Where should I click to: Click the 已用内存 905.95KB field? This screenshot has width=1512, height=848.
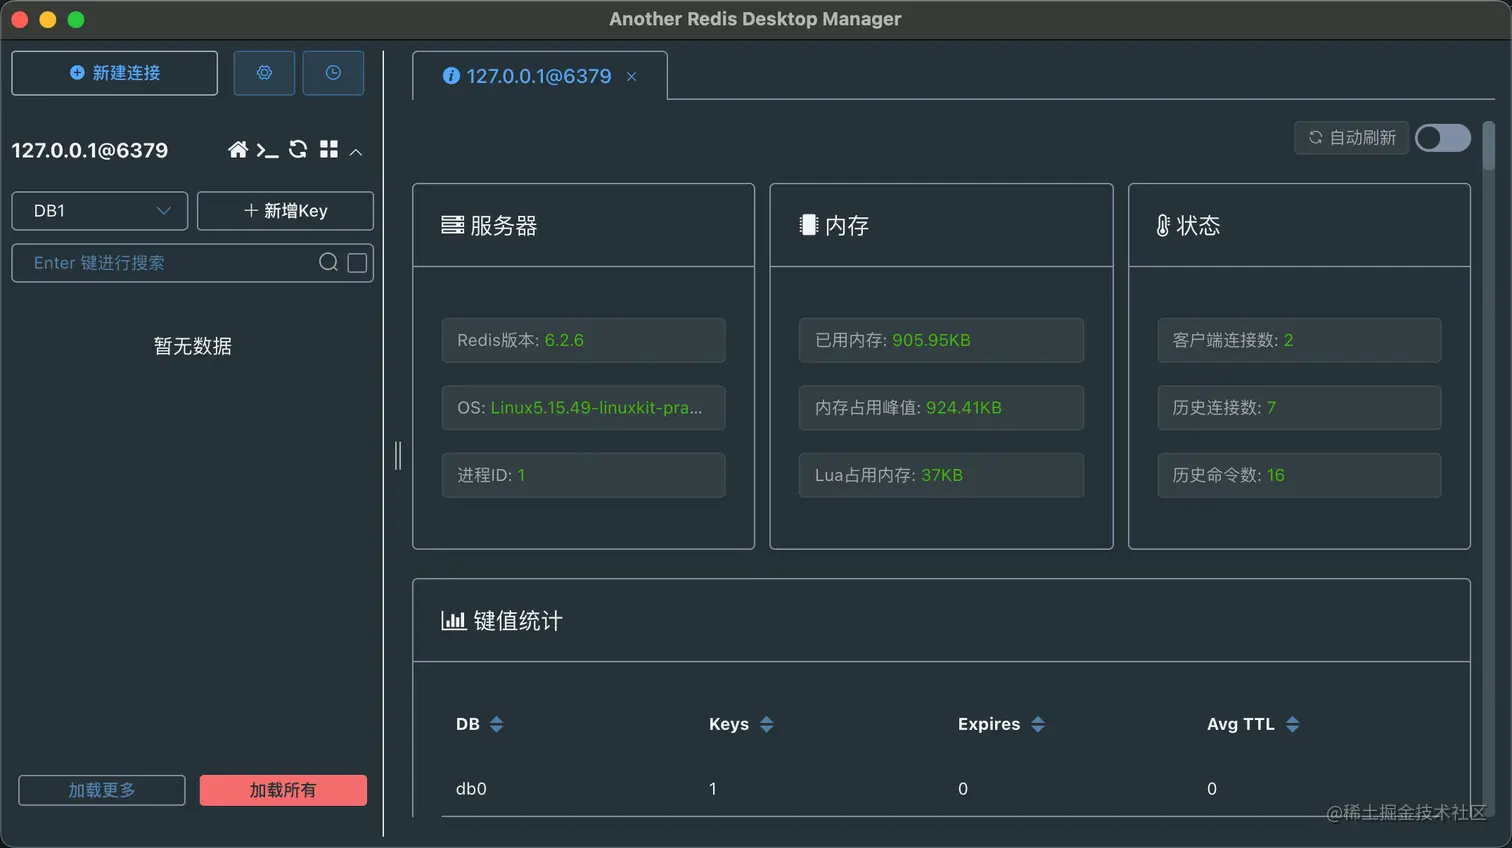pos(941,340)
